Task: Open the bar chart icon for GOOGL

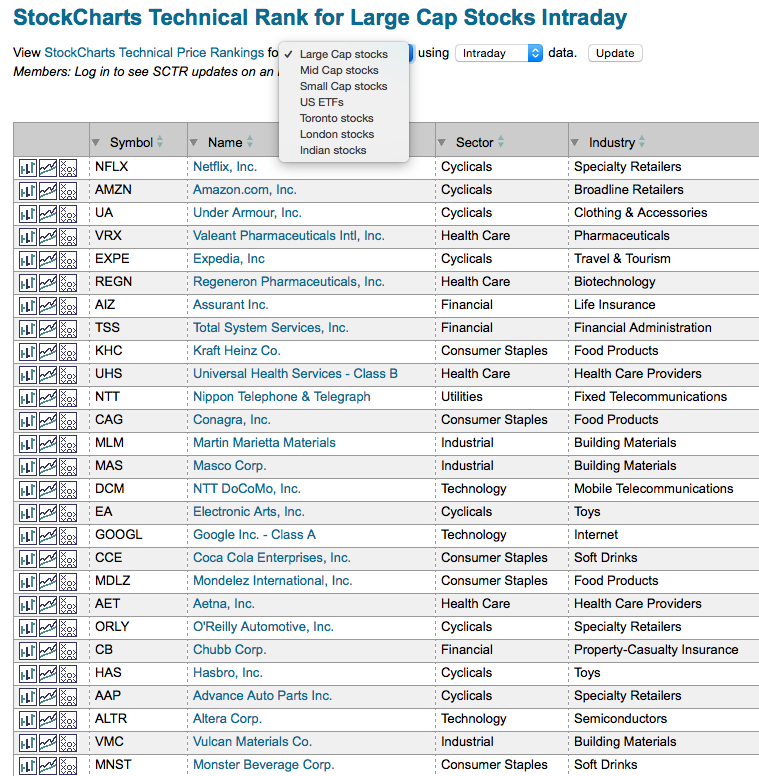Action: coord(28,536)
